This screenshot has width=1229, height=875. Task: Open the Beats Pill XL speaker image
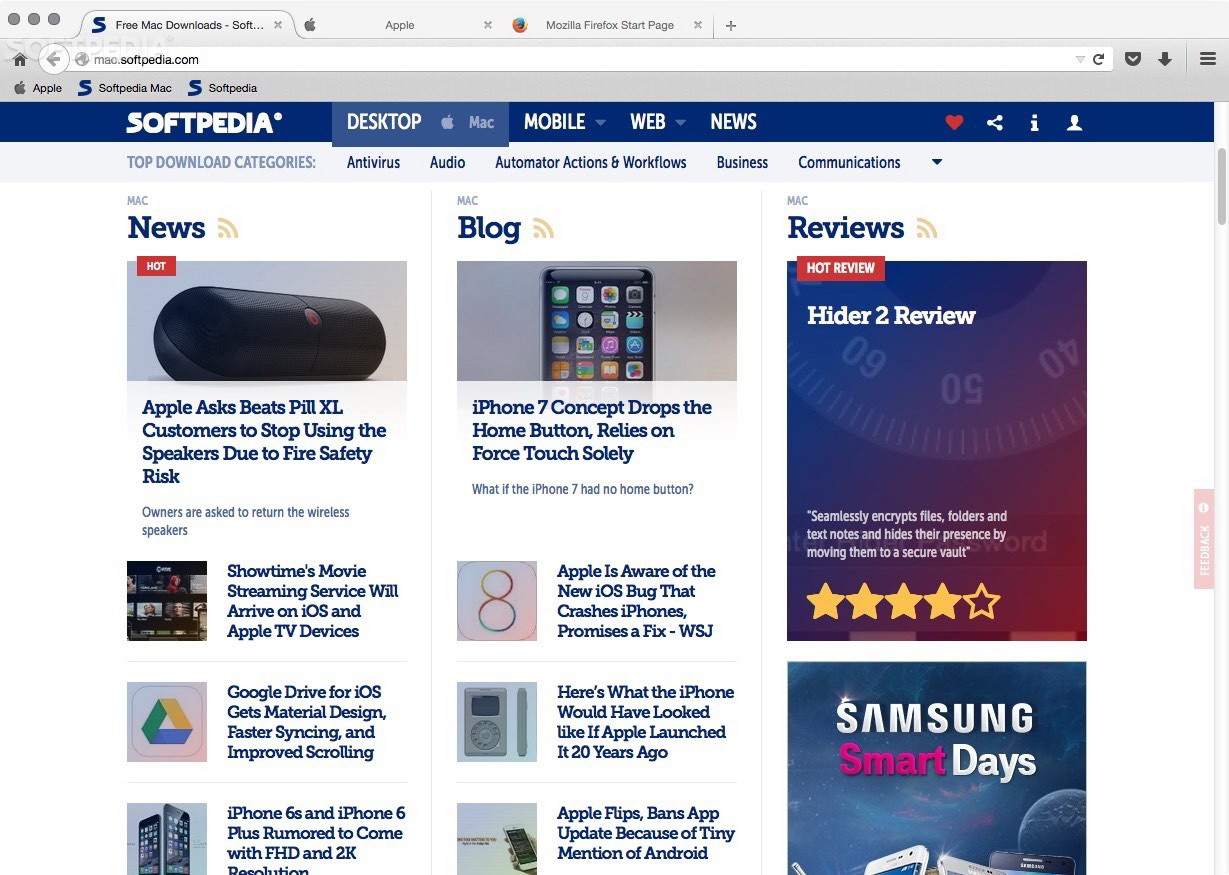point(267,321)
